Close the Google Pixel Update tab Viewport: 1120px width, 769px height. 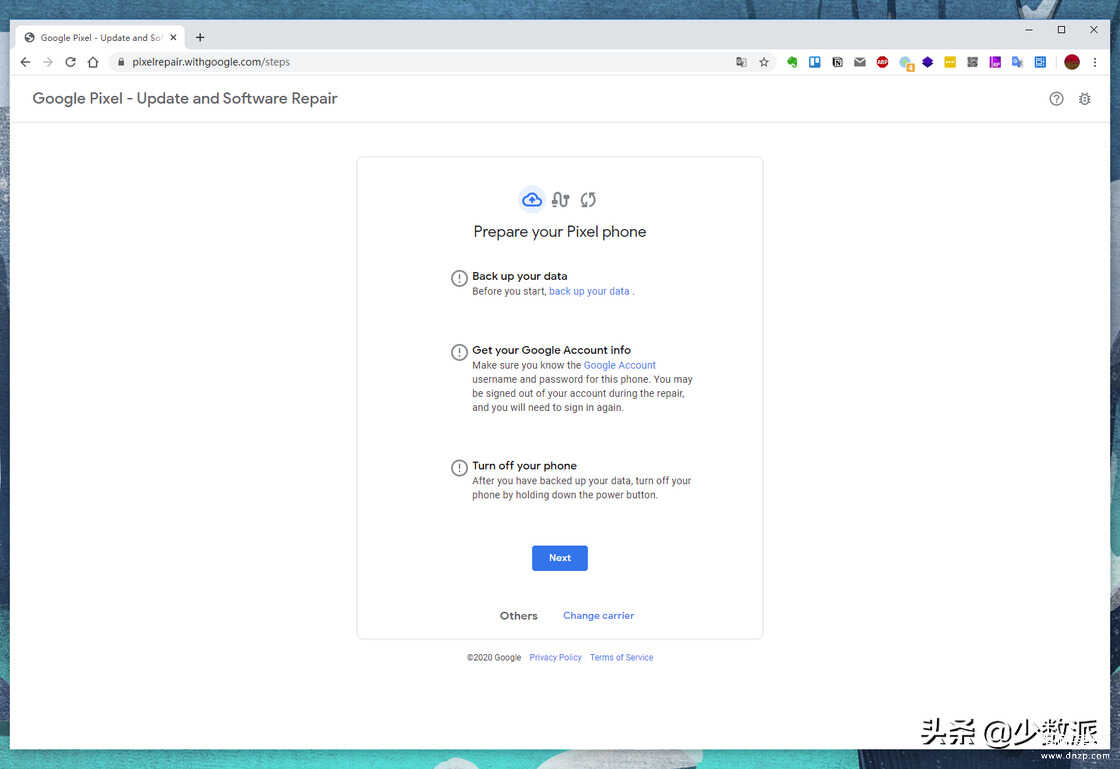click(173, 37)
